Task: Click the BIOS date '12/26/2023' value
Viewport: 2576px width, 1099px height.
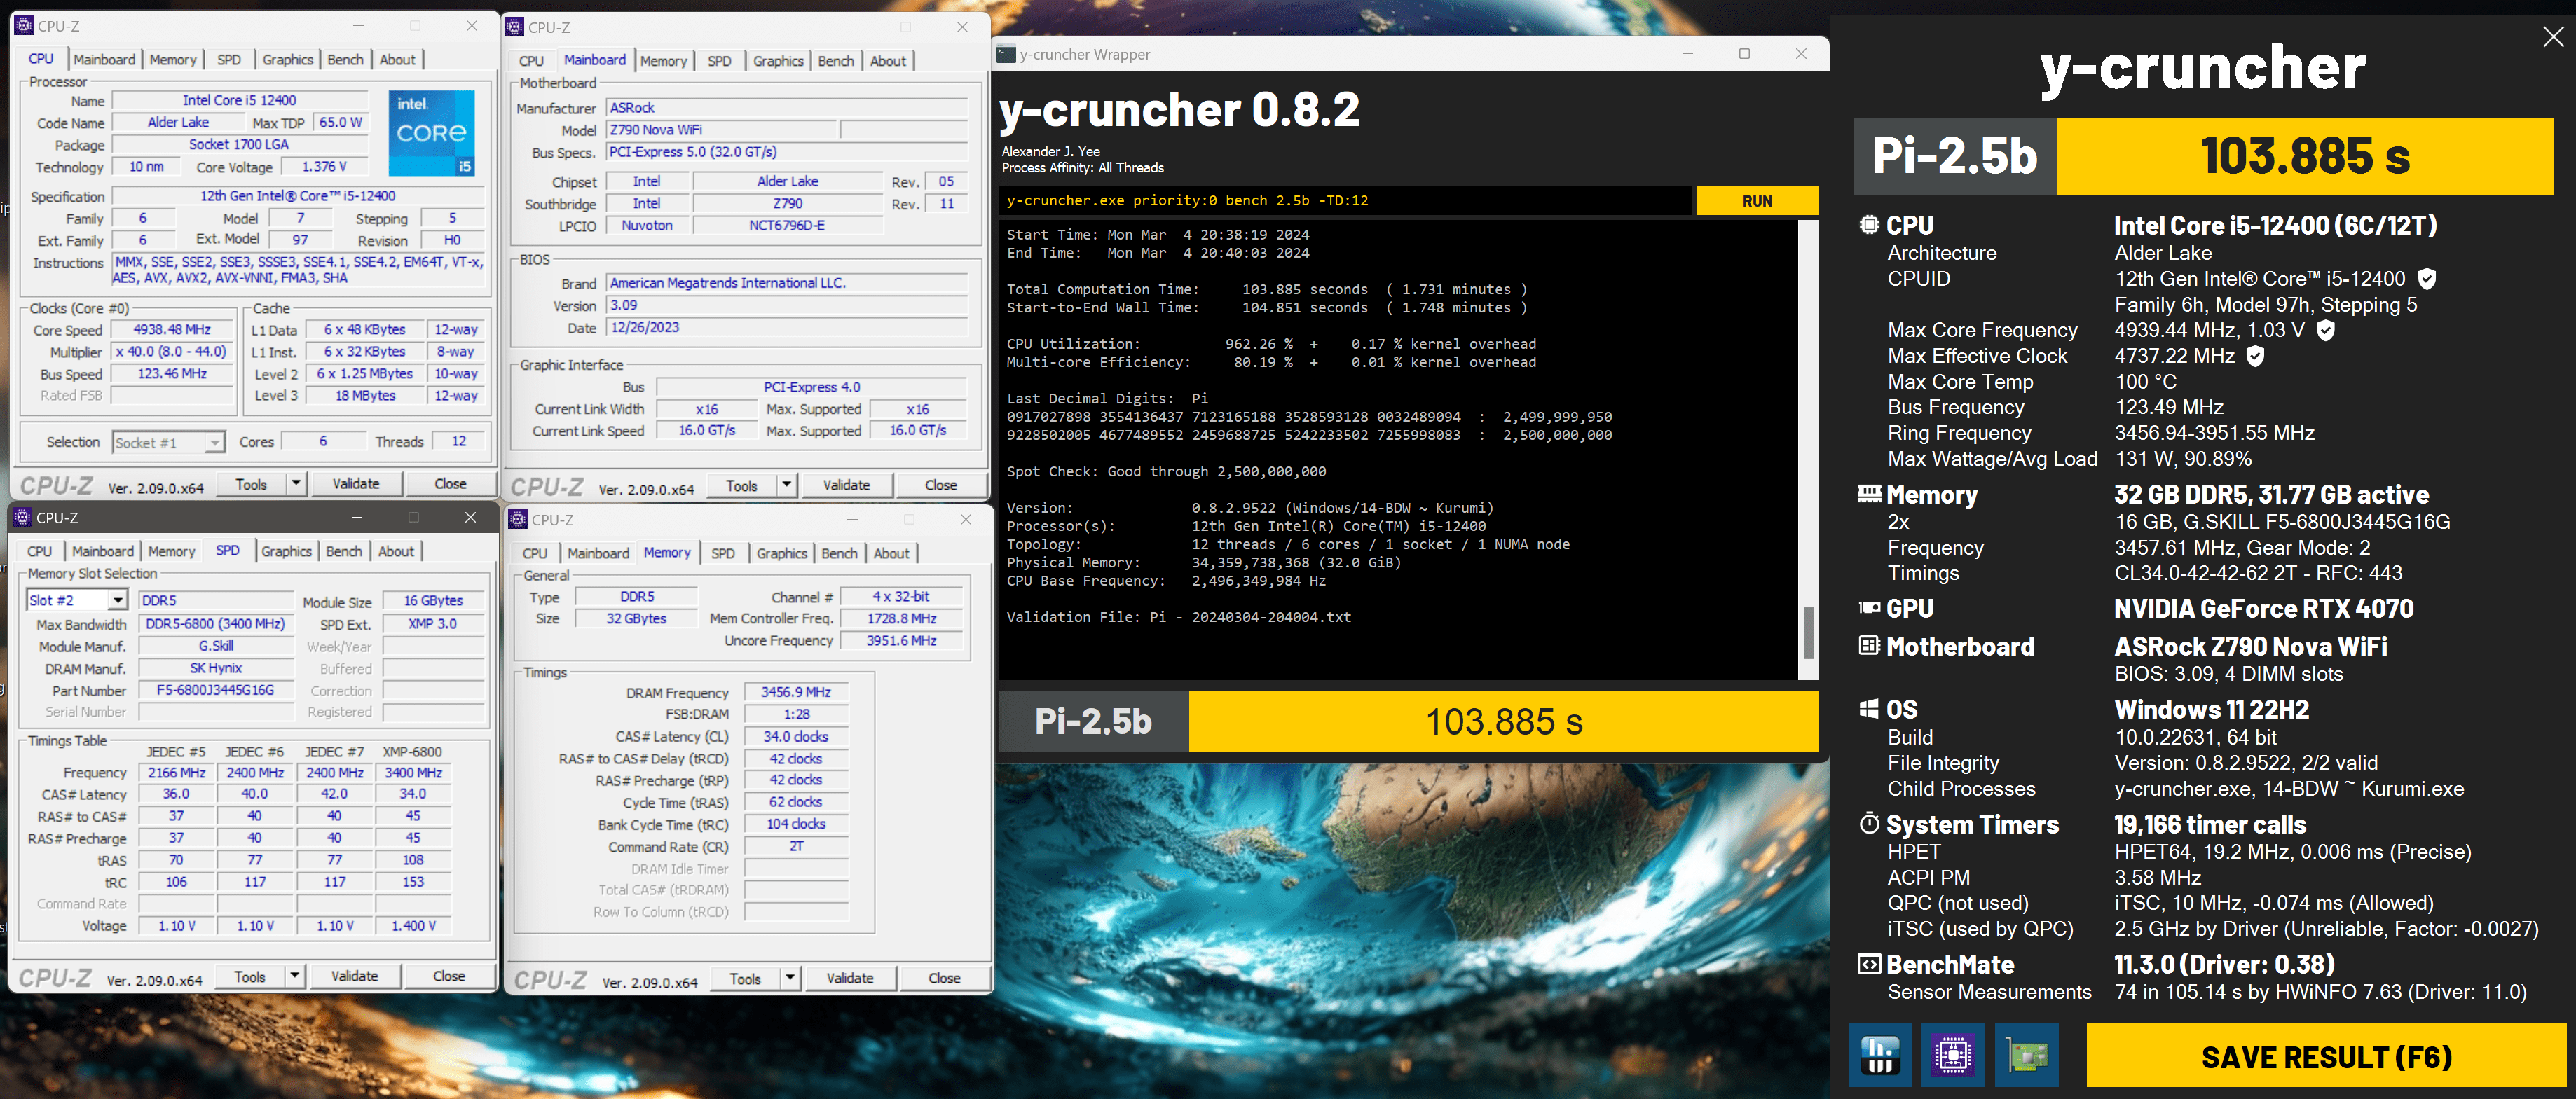Action: [787, 327]
